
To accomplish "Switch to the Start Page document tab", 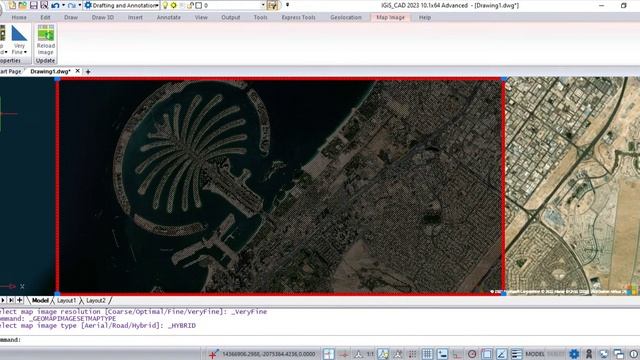I will 11,71.
